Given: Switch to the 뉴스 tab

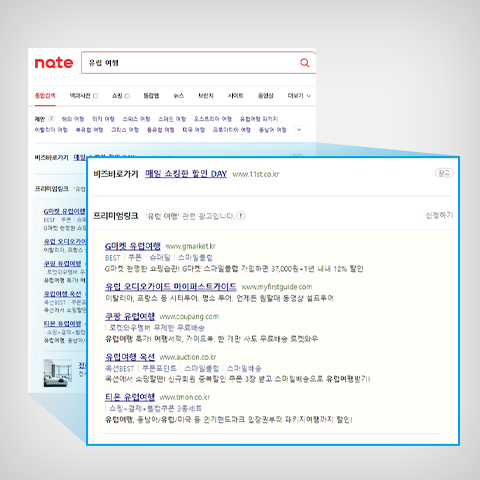Looking at the screenshot, I should 179,96.
